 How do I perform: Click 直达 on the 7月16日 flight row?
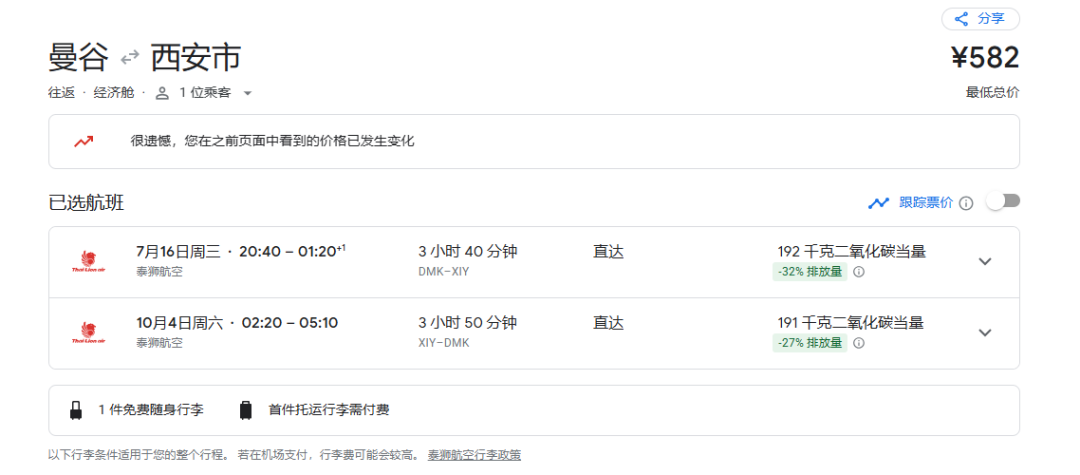click(608, 251)
